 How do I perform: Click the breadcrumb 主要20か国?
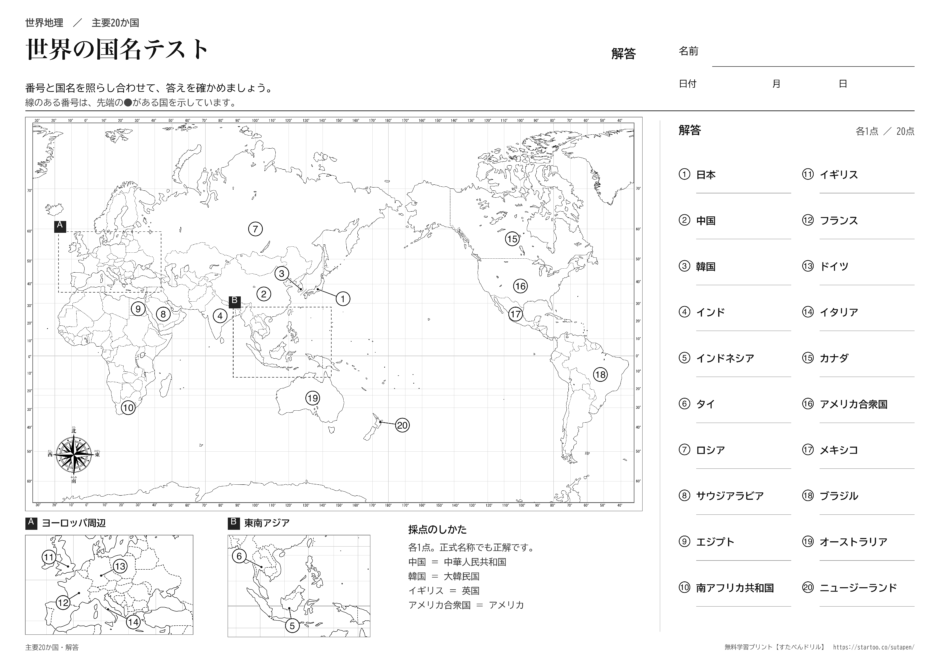click(x=115, y=23)
